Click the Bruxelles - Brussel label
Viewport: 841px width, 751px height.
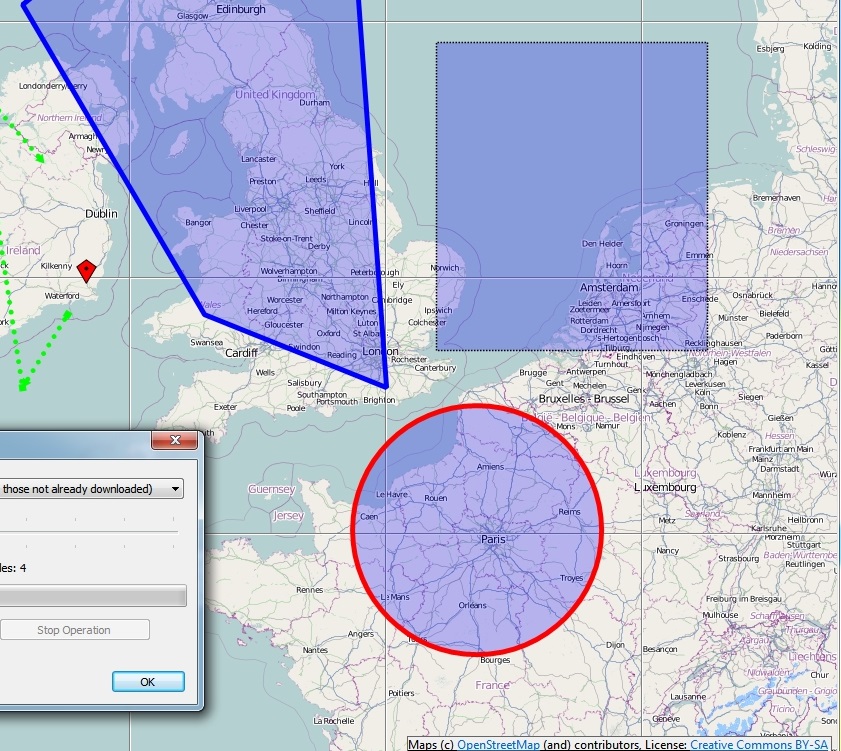tap(584, 399)
